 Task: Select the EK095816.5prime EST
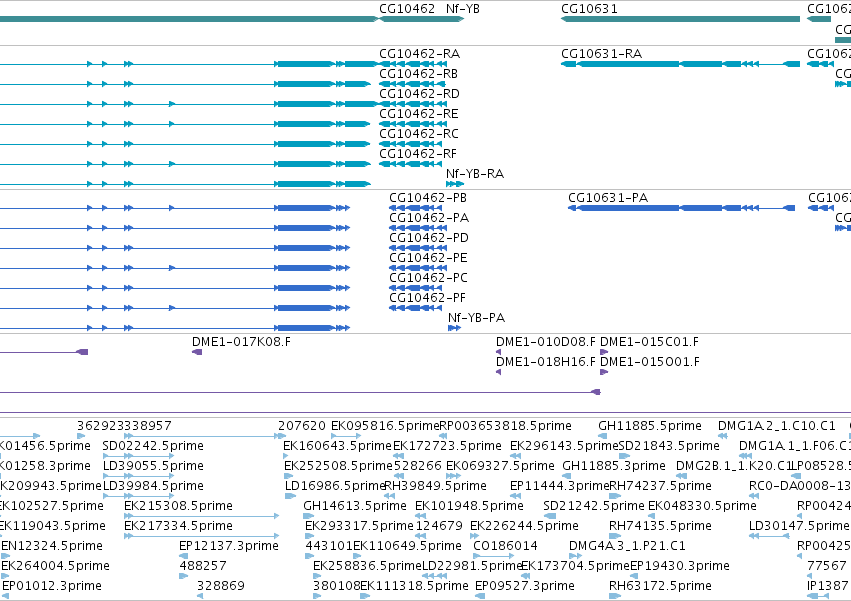point(385,426)
